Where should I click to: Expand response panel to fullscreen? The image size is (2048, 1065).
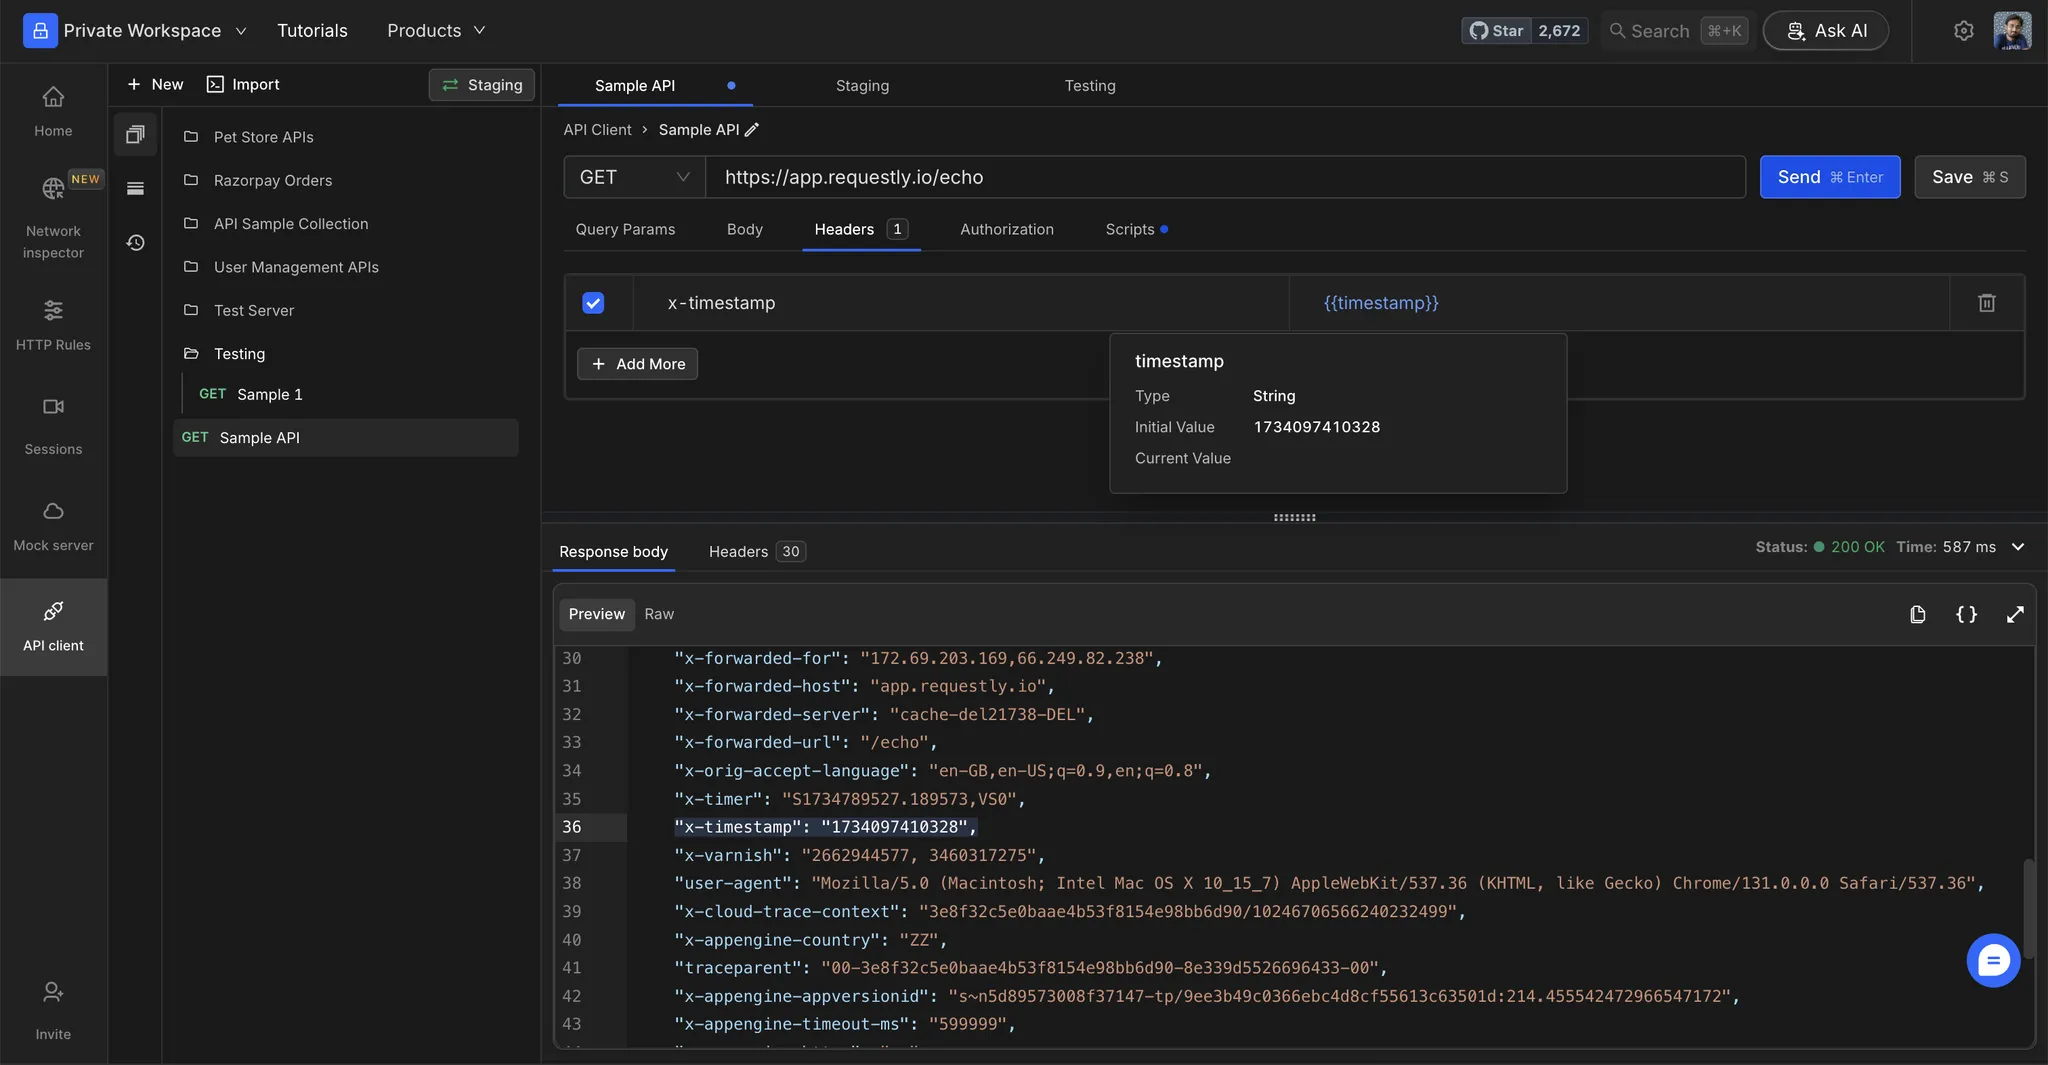pyautogui.click(x=2015, y=614)
